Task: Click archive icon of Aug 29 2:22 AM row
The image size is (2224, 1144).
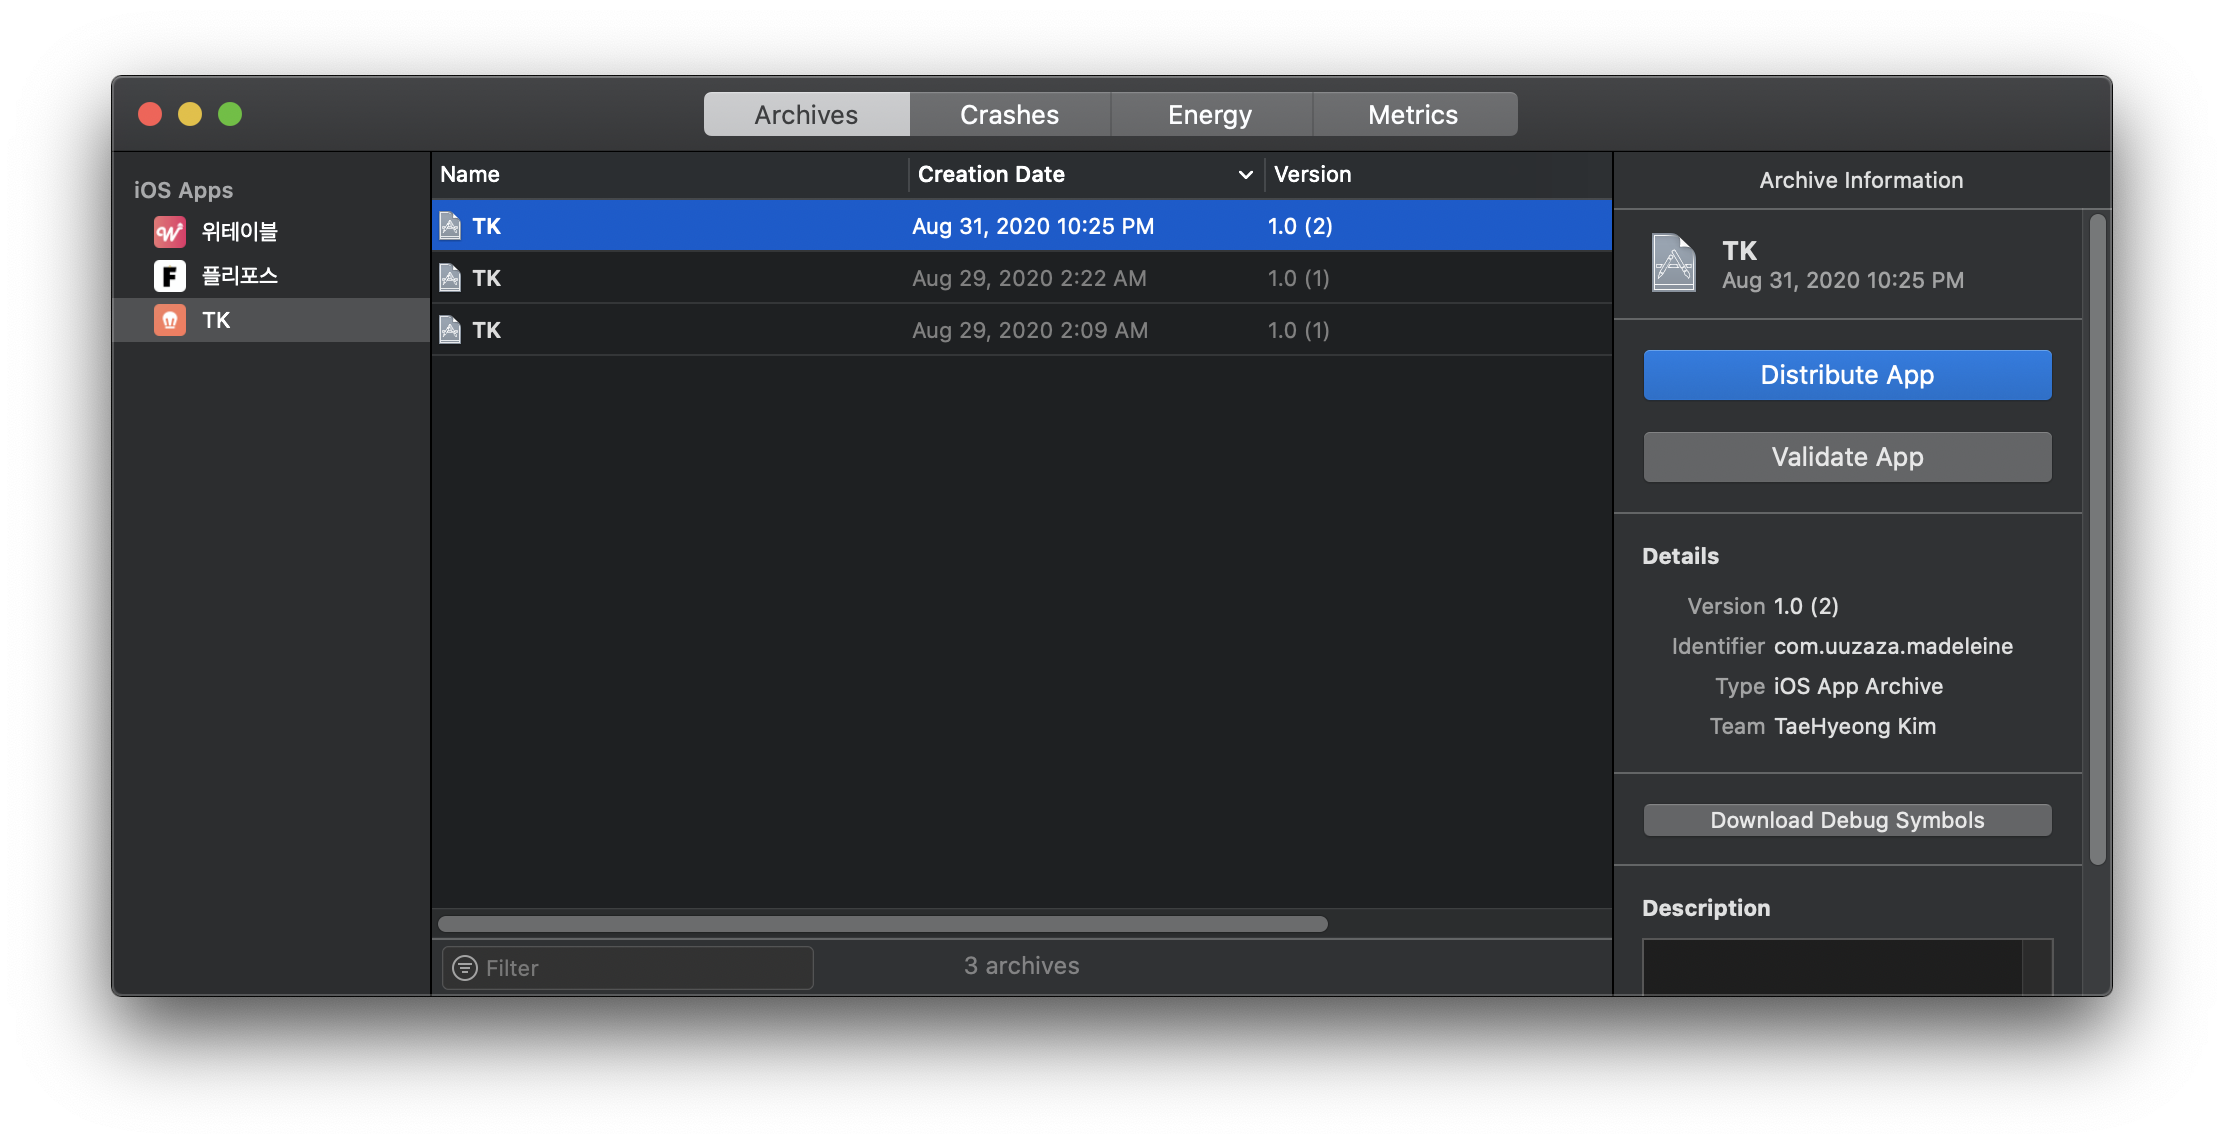Action: click(x=451, y=278)
